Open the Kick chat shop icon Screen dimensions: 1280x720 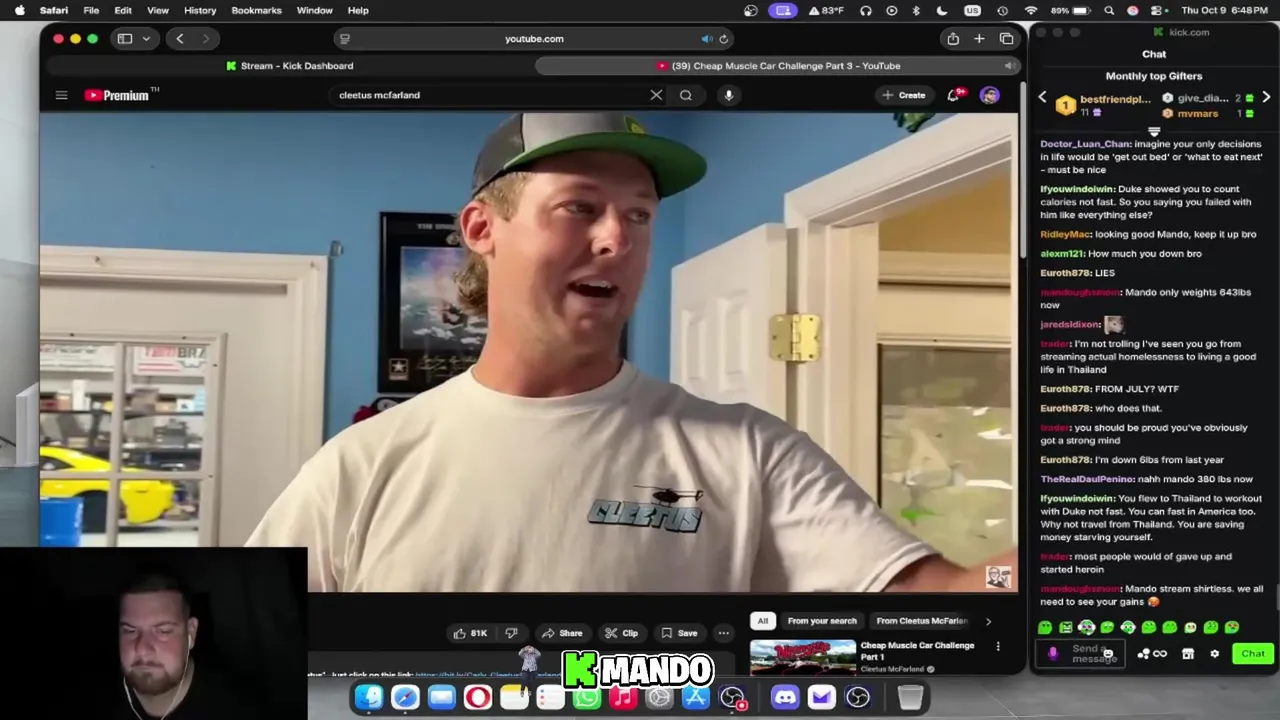1188,654
